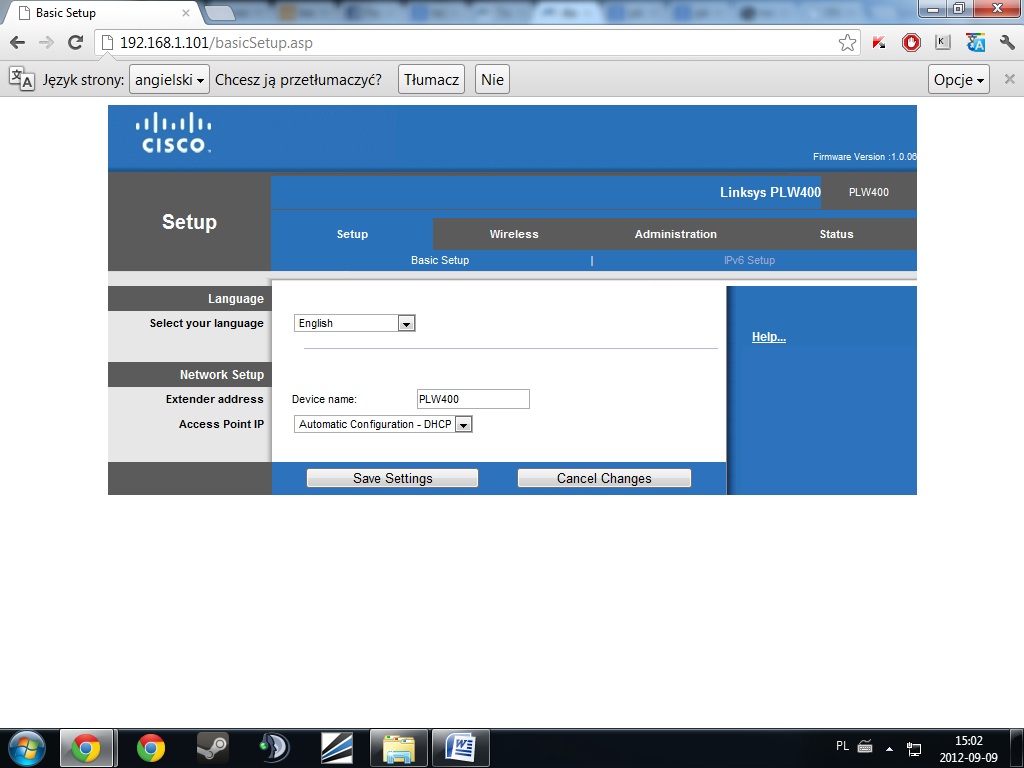Click the Tłumacz translate button
The width and height of the screenshot is (1024, 768).
431,79
